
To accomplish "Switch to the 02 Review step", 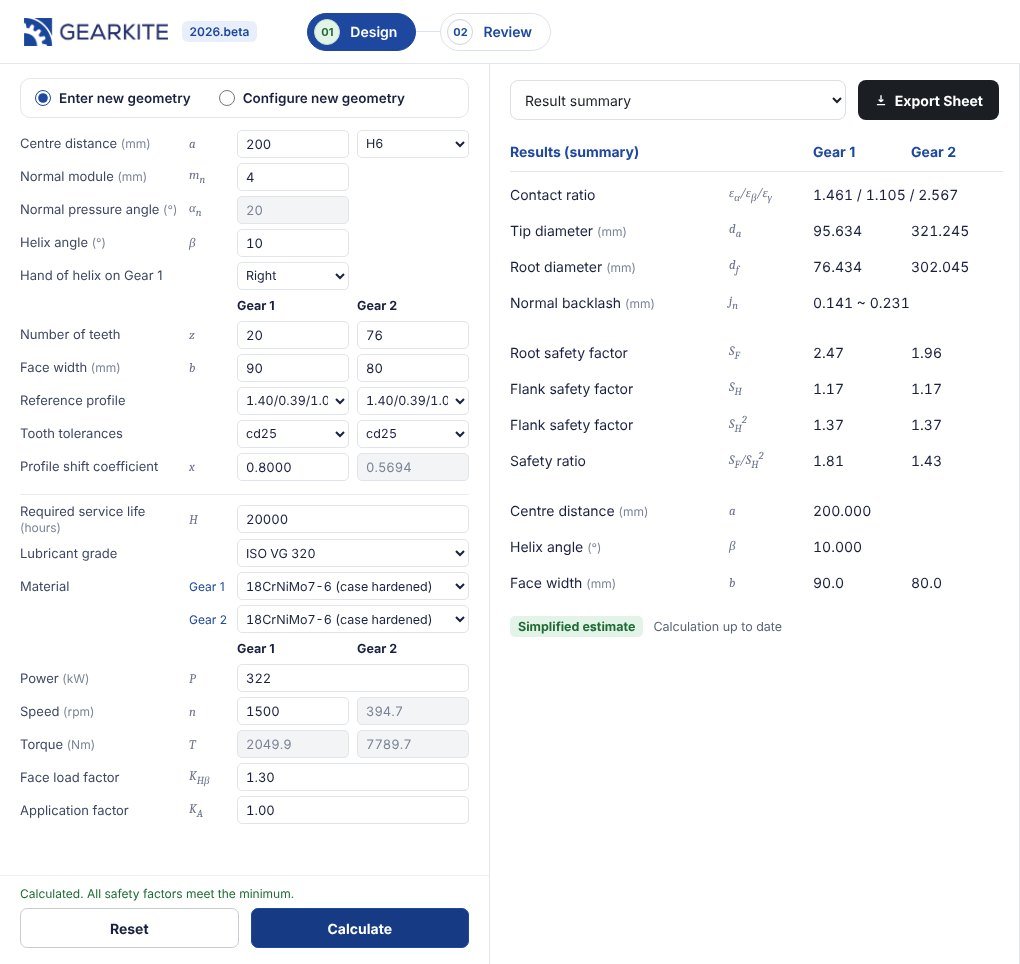I will click(x=495, y=32).
